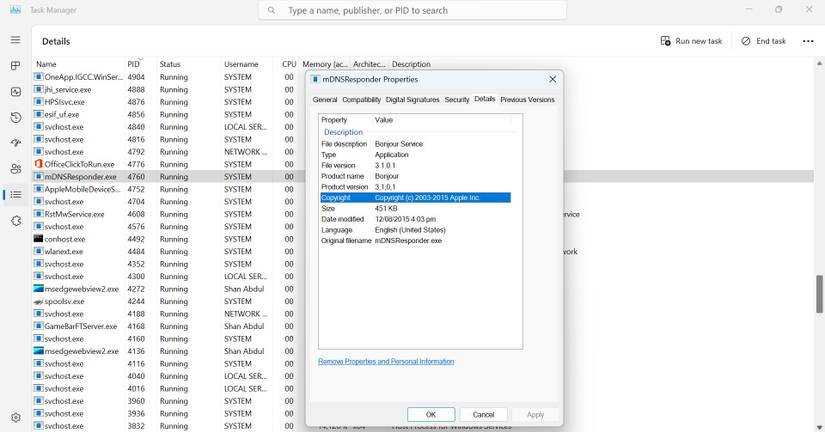Click the Run new task button

pyautogui.click(x=691, y=41)
